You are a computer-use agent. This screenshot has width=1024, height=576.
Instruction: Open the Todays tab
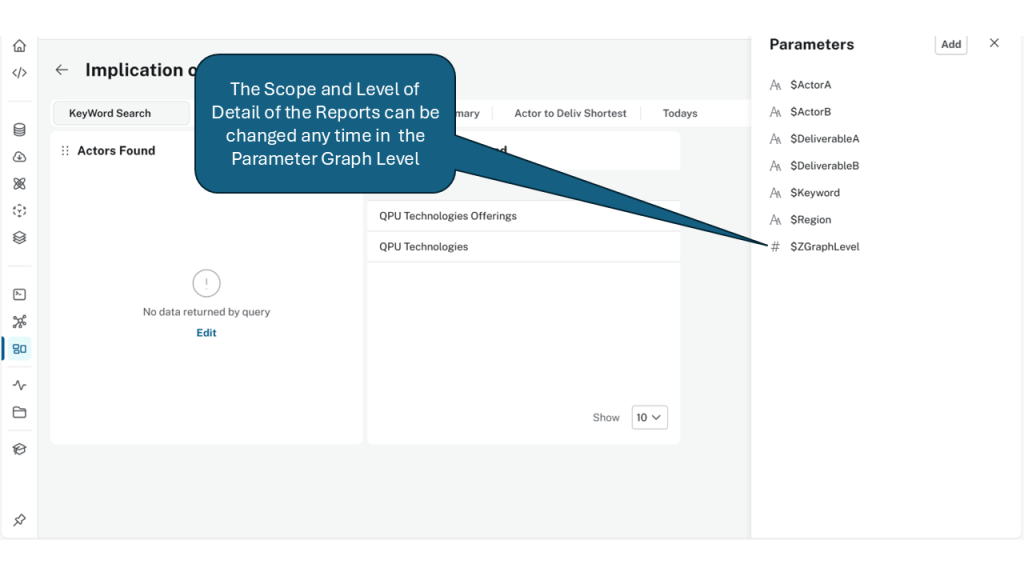[680, 114]
